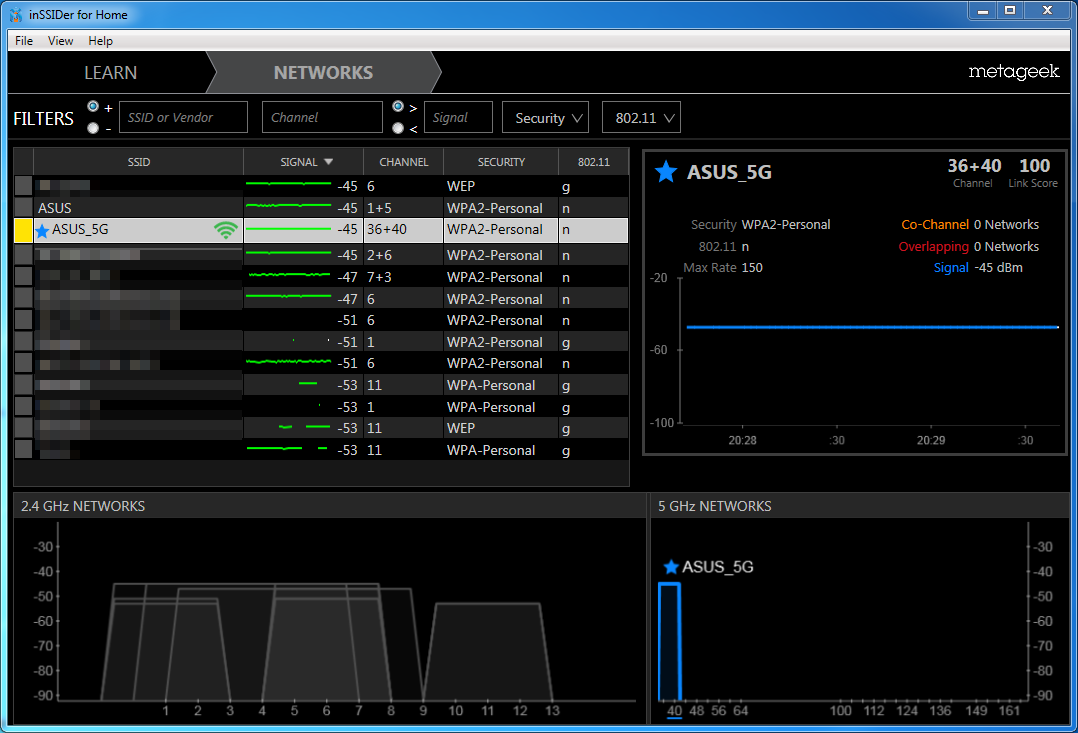Click the green Wi-Fi connected icon on ASUS_5G row

(x=226, y=230)
